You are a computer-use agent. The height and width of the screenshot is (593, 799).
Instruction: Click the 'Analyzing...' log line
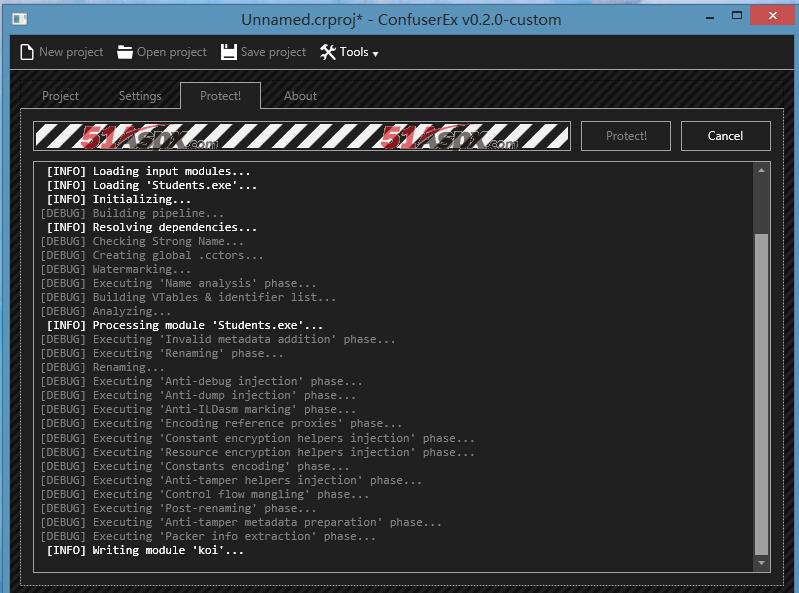coord(106,311)
